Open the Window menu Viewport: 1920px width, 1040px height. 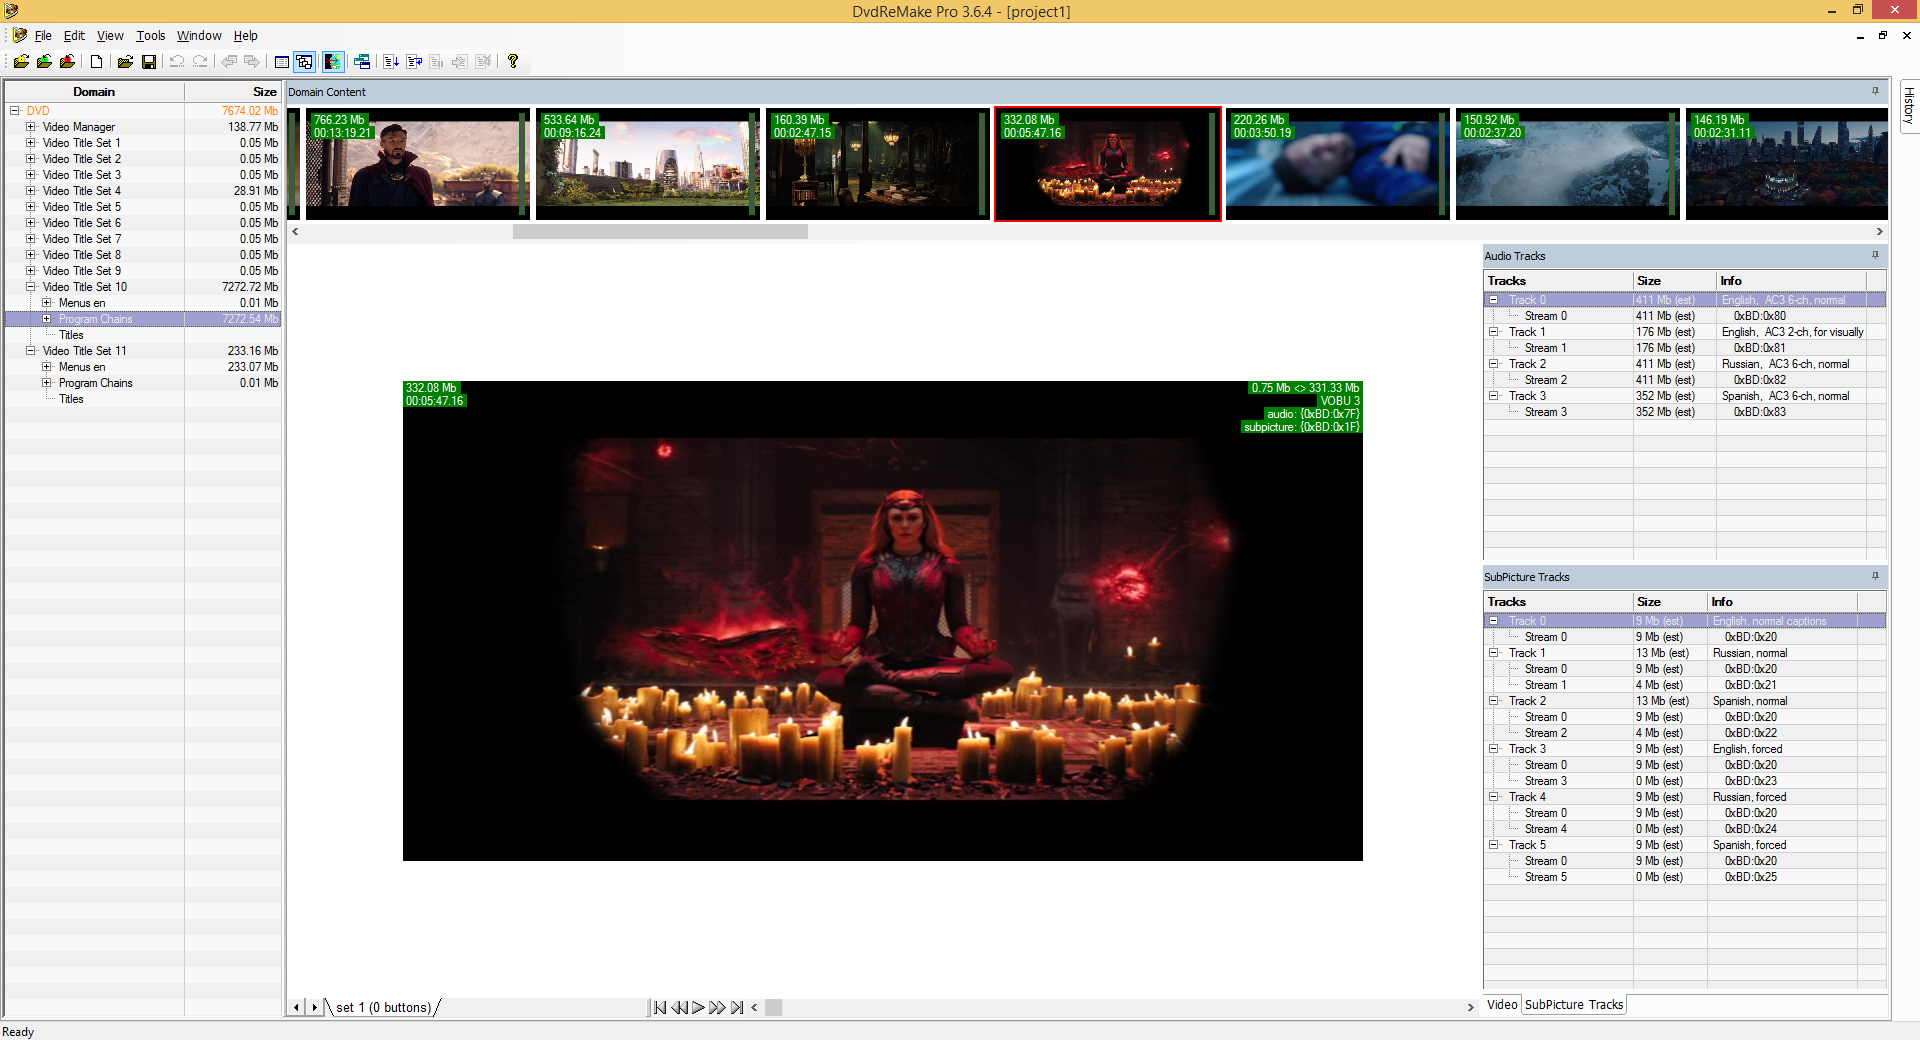199,36
